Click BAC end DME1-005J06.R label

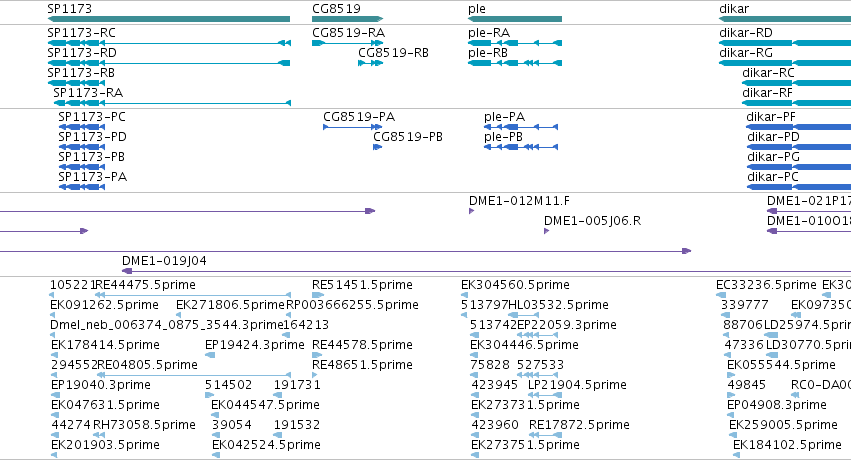592,221
